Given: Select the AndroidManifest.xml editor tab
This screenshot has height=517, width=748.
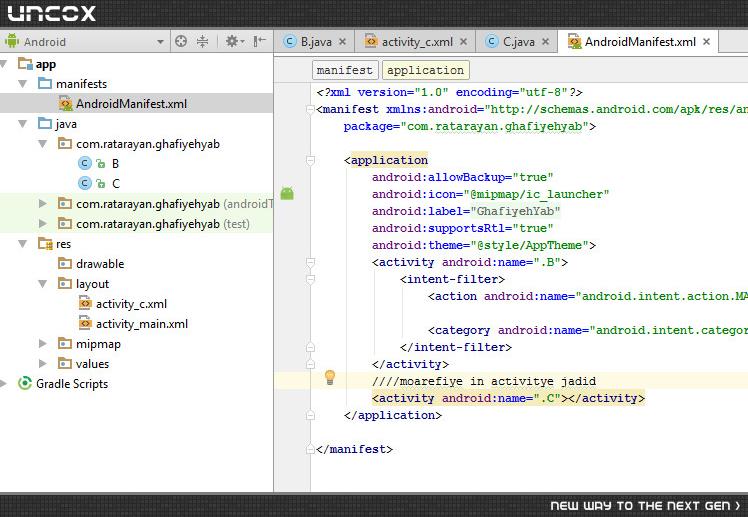Looking at the screenshot, I should 640,42.
